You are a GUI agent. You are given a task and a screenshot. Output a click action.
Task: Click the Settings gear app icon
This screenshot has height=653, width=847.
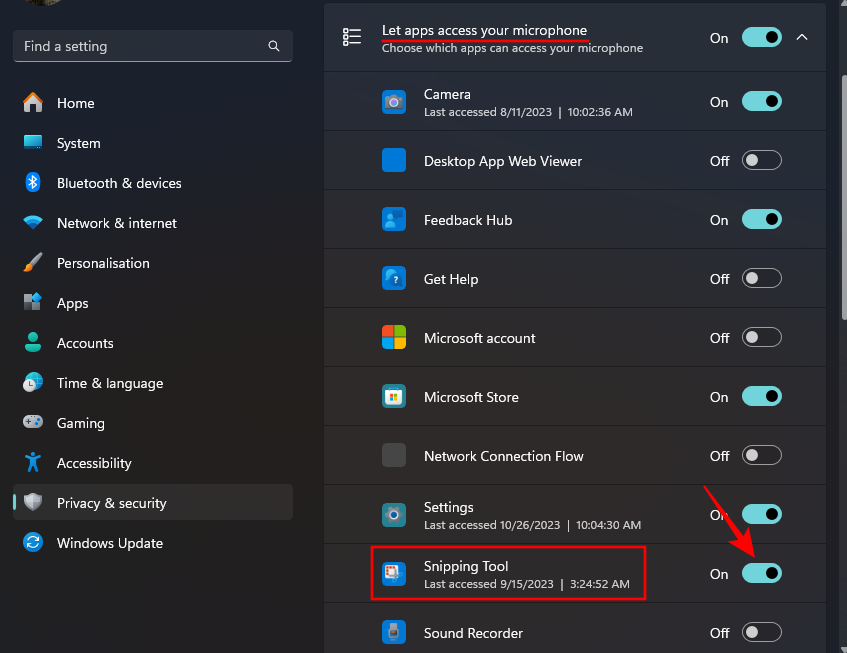394,515
